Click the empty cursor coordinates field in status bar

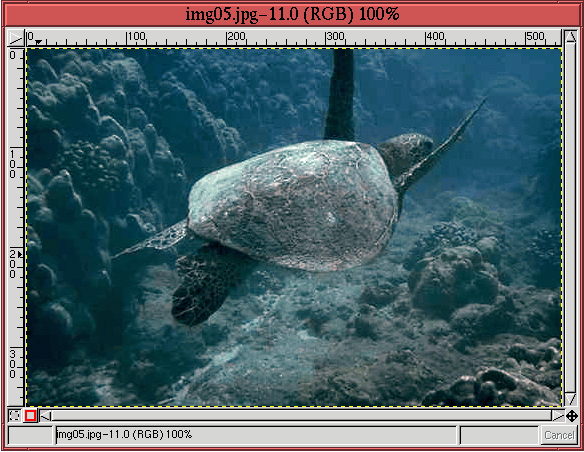pyautogui.click(x=31, y=435)
